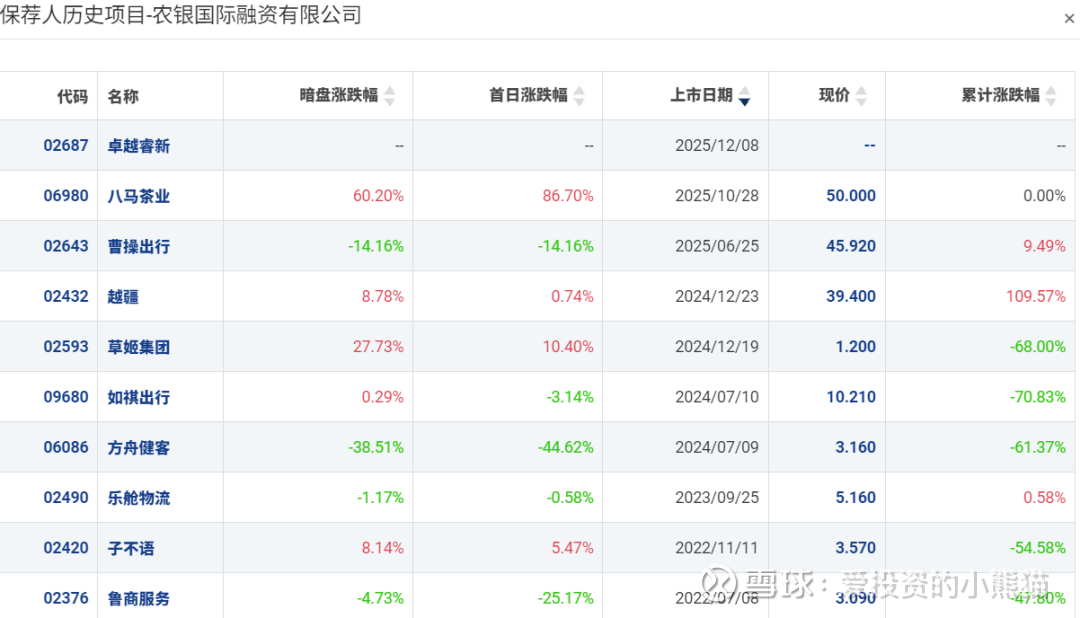
Task: Select cumulative change 109.57%
Action: click(1036, 296)
